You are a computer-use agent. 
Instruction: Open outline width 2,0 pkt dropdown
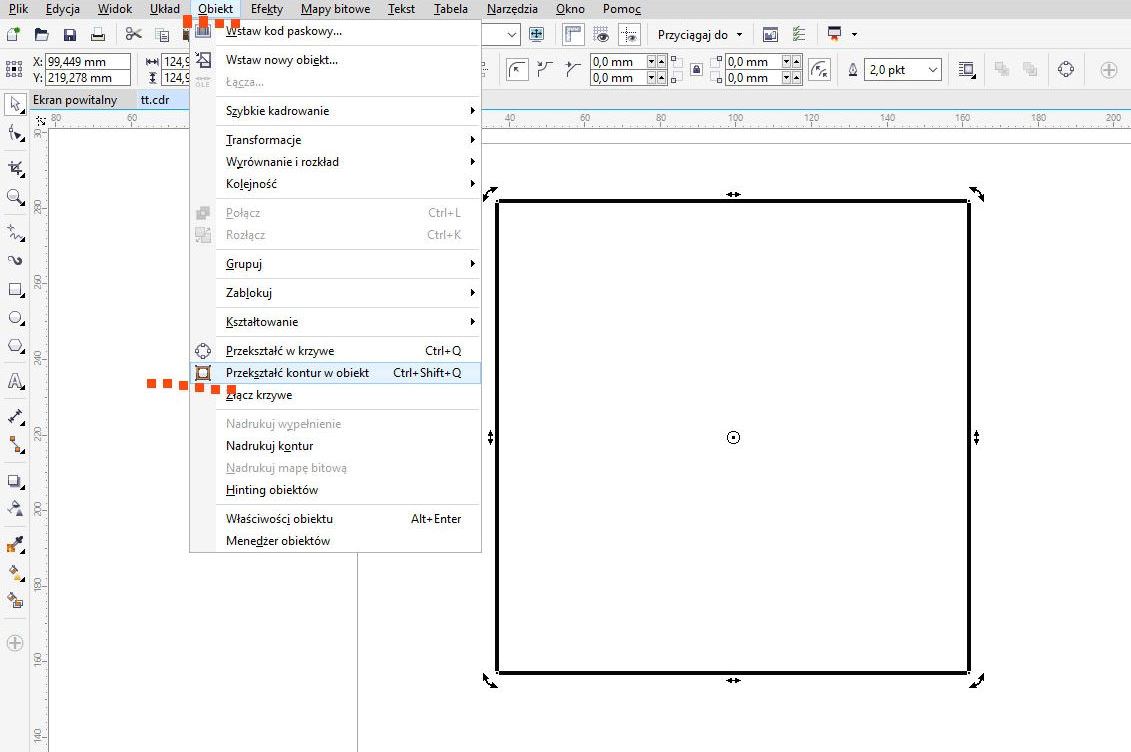click(933, 70)
